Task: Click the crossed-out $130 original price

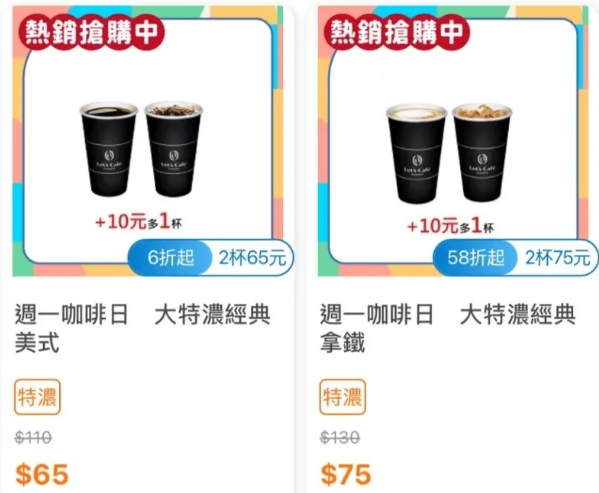Action: [340, 437]
